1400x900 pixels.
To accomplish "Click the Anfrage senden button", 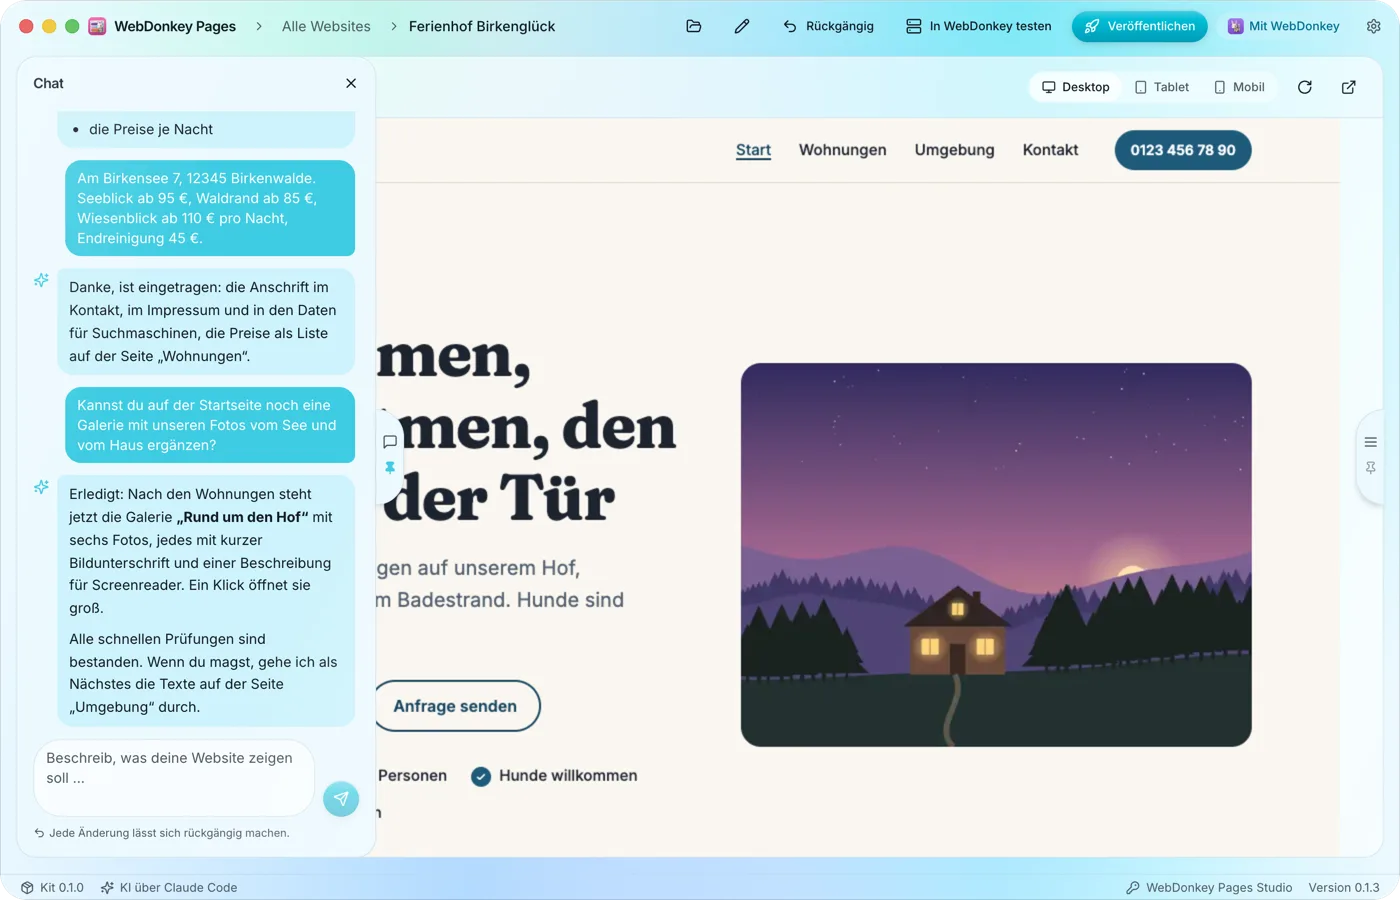I will point(456,706).
